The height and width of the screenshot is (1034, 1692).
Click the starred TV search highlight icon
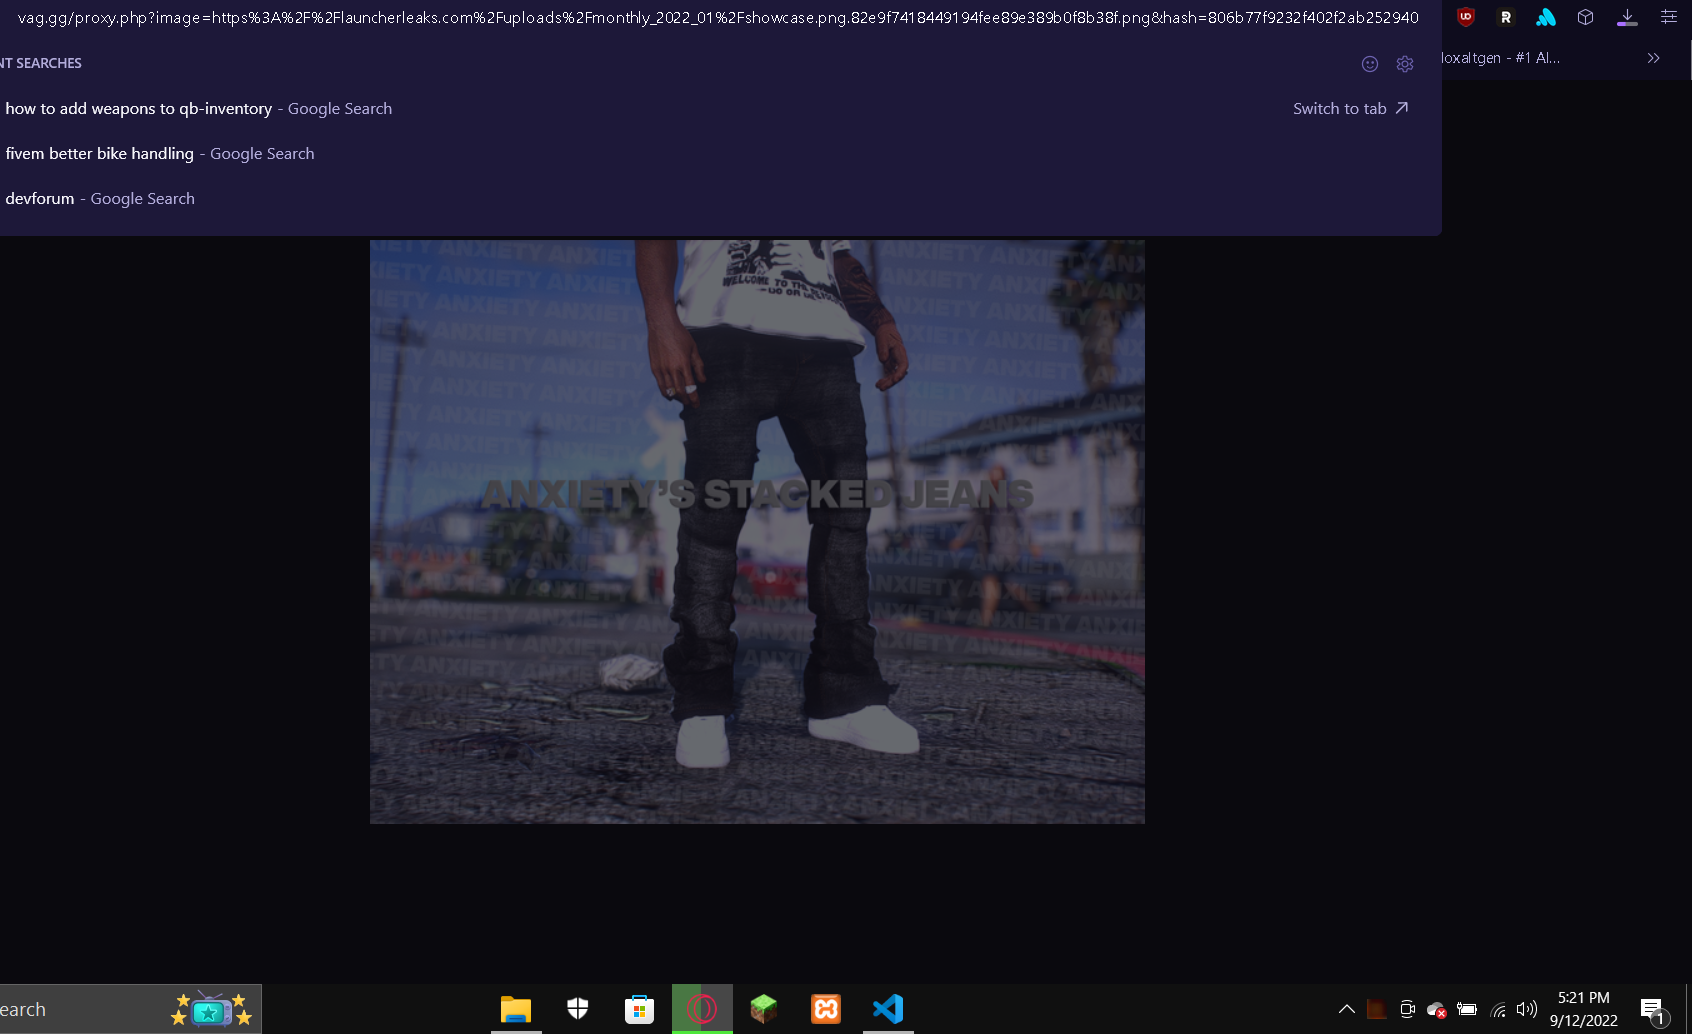tap(211, 1009)
